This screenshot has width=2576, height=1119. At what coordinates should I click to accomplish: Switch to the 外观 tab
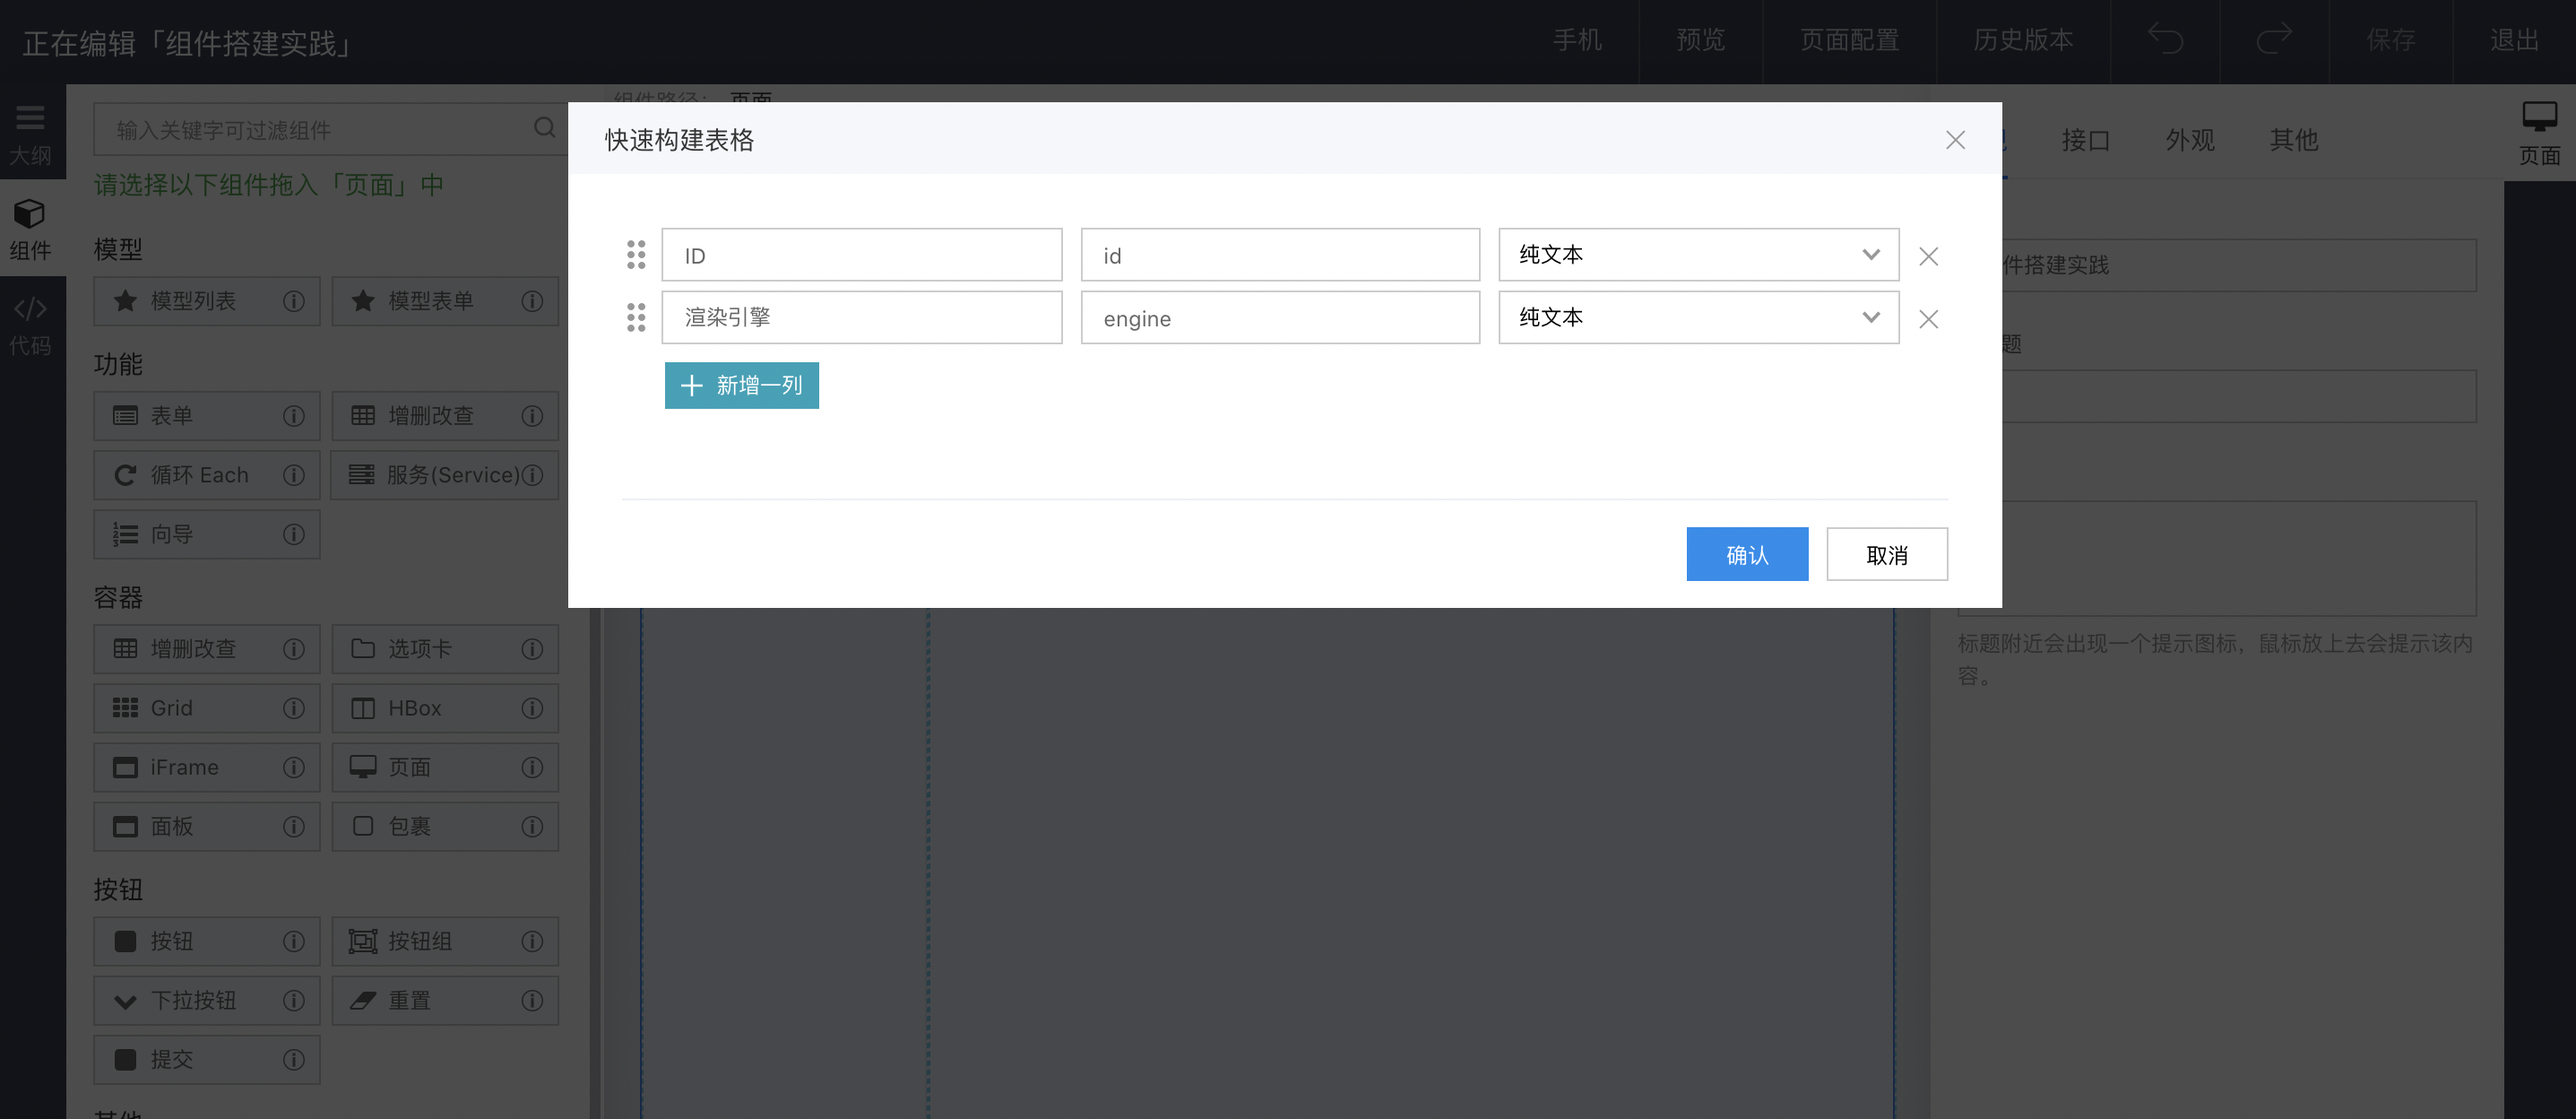(x=2190, y=140)
